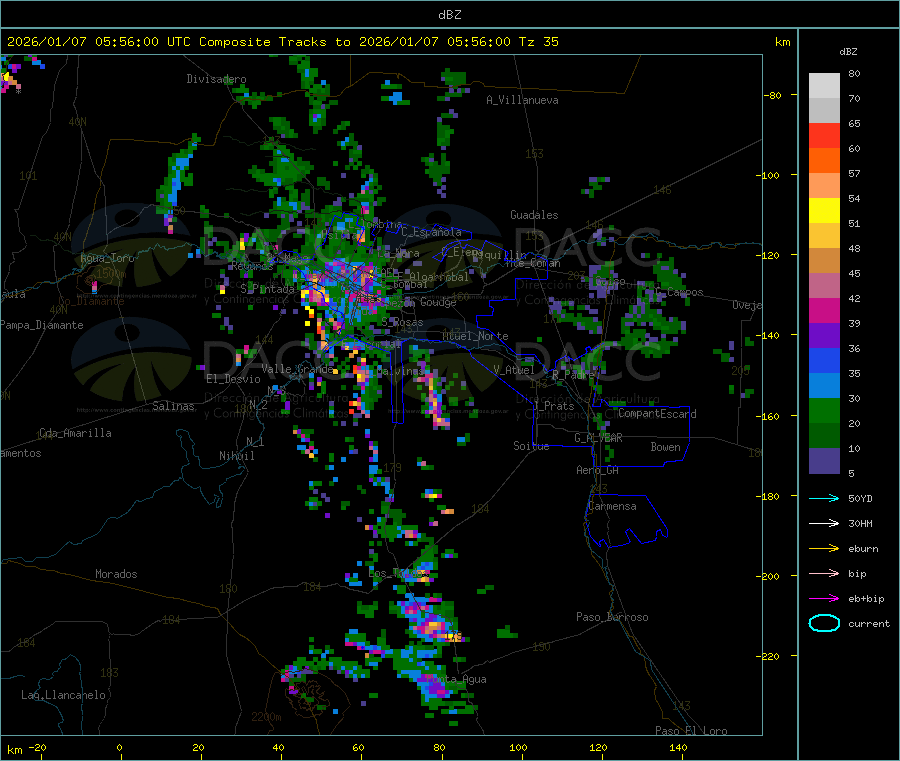Click the 'Guadales' map label
This screenshot has height=761, width=900.
534,215
